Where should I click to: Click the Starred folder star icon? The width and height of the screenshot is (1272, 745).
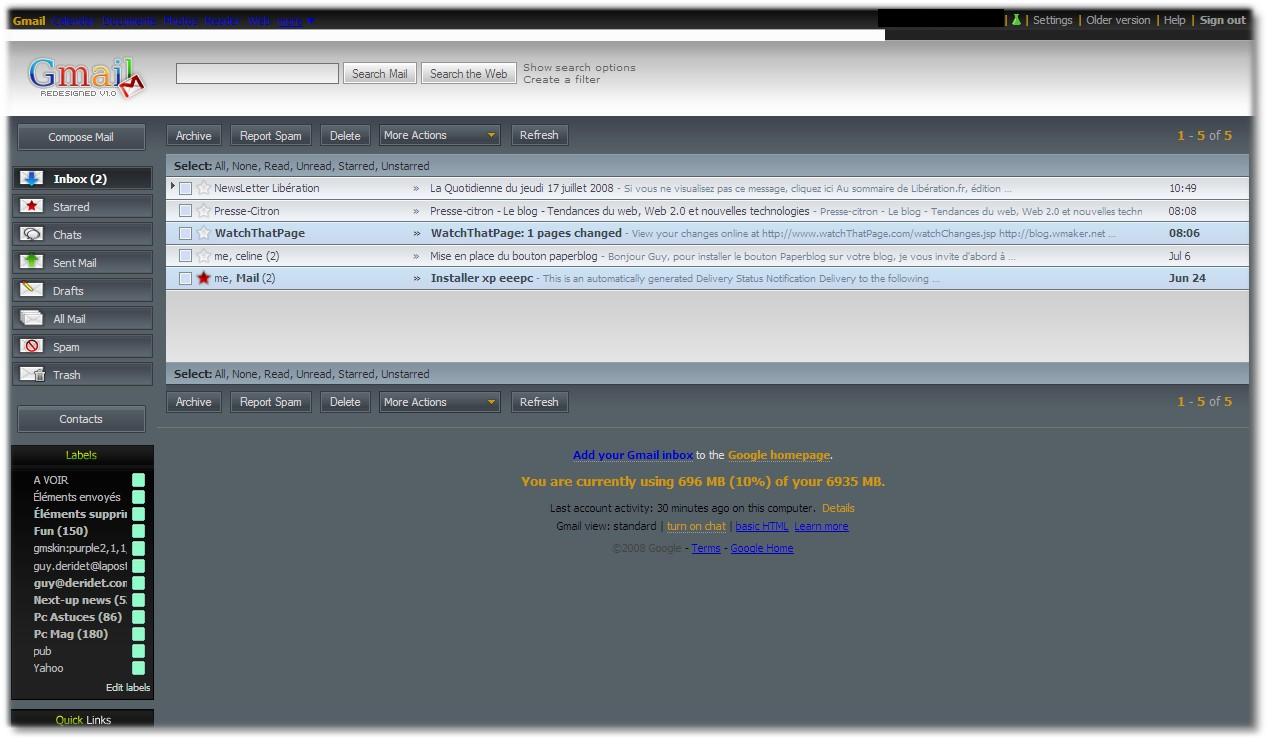coord(32,207)
